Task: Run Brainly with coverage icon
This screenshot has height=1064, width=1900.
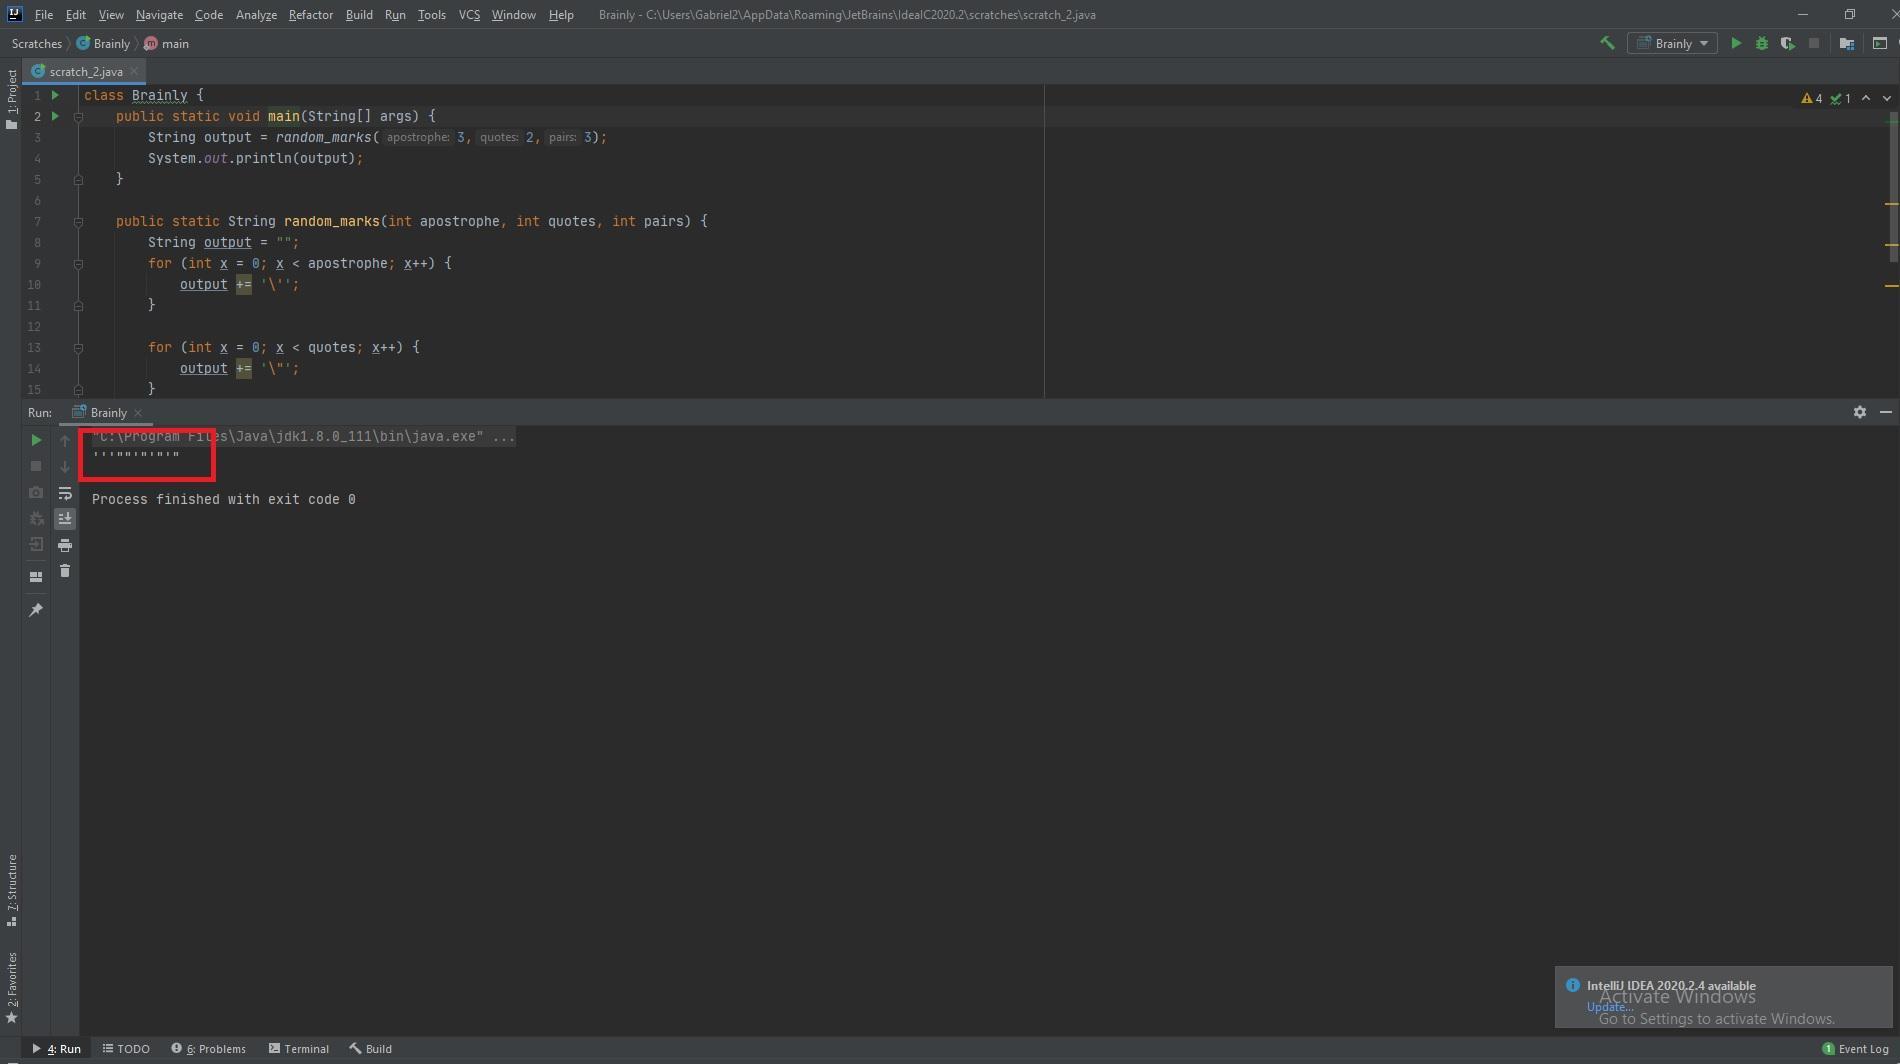Action: tap(1787, 43)
